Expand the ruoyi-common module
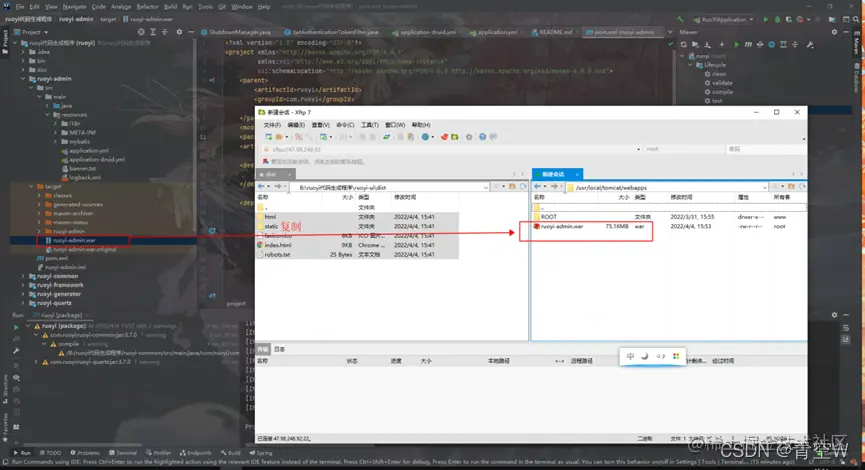 [x=24, y=276]
